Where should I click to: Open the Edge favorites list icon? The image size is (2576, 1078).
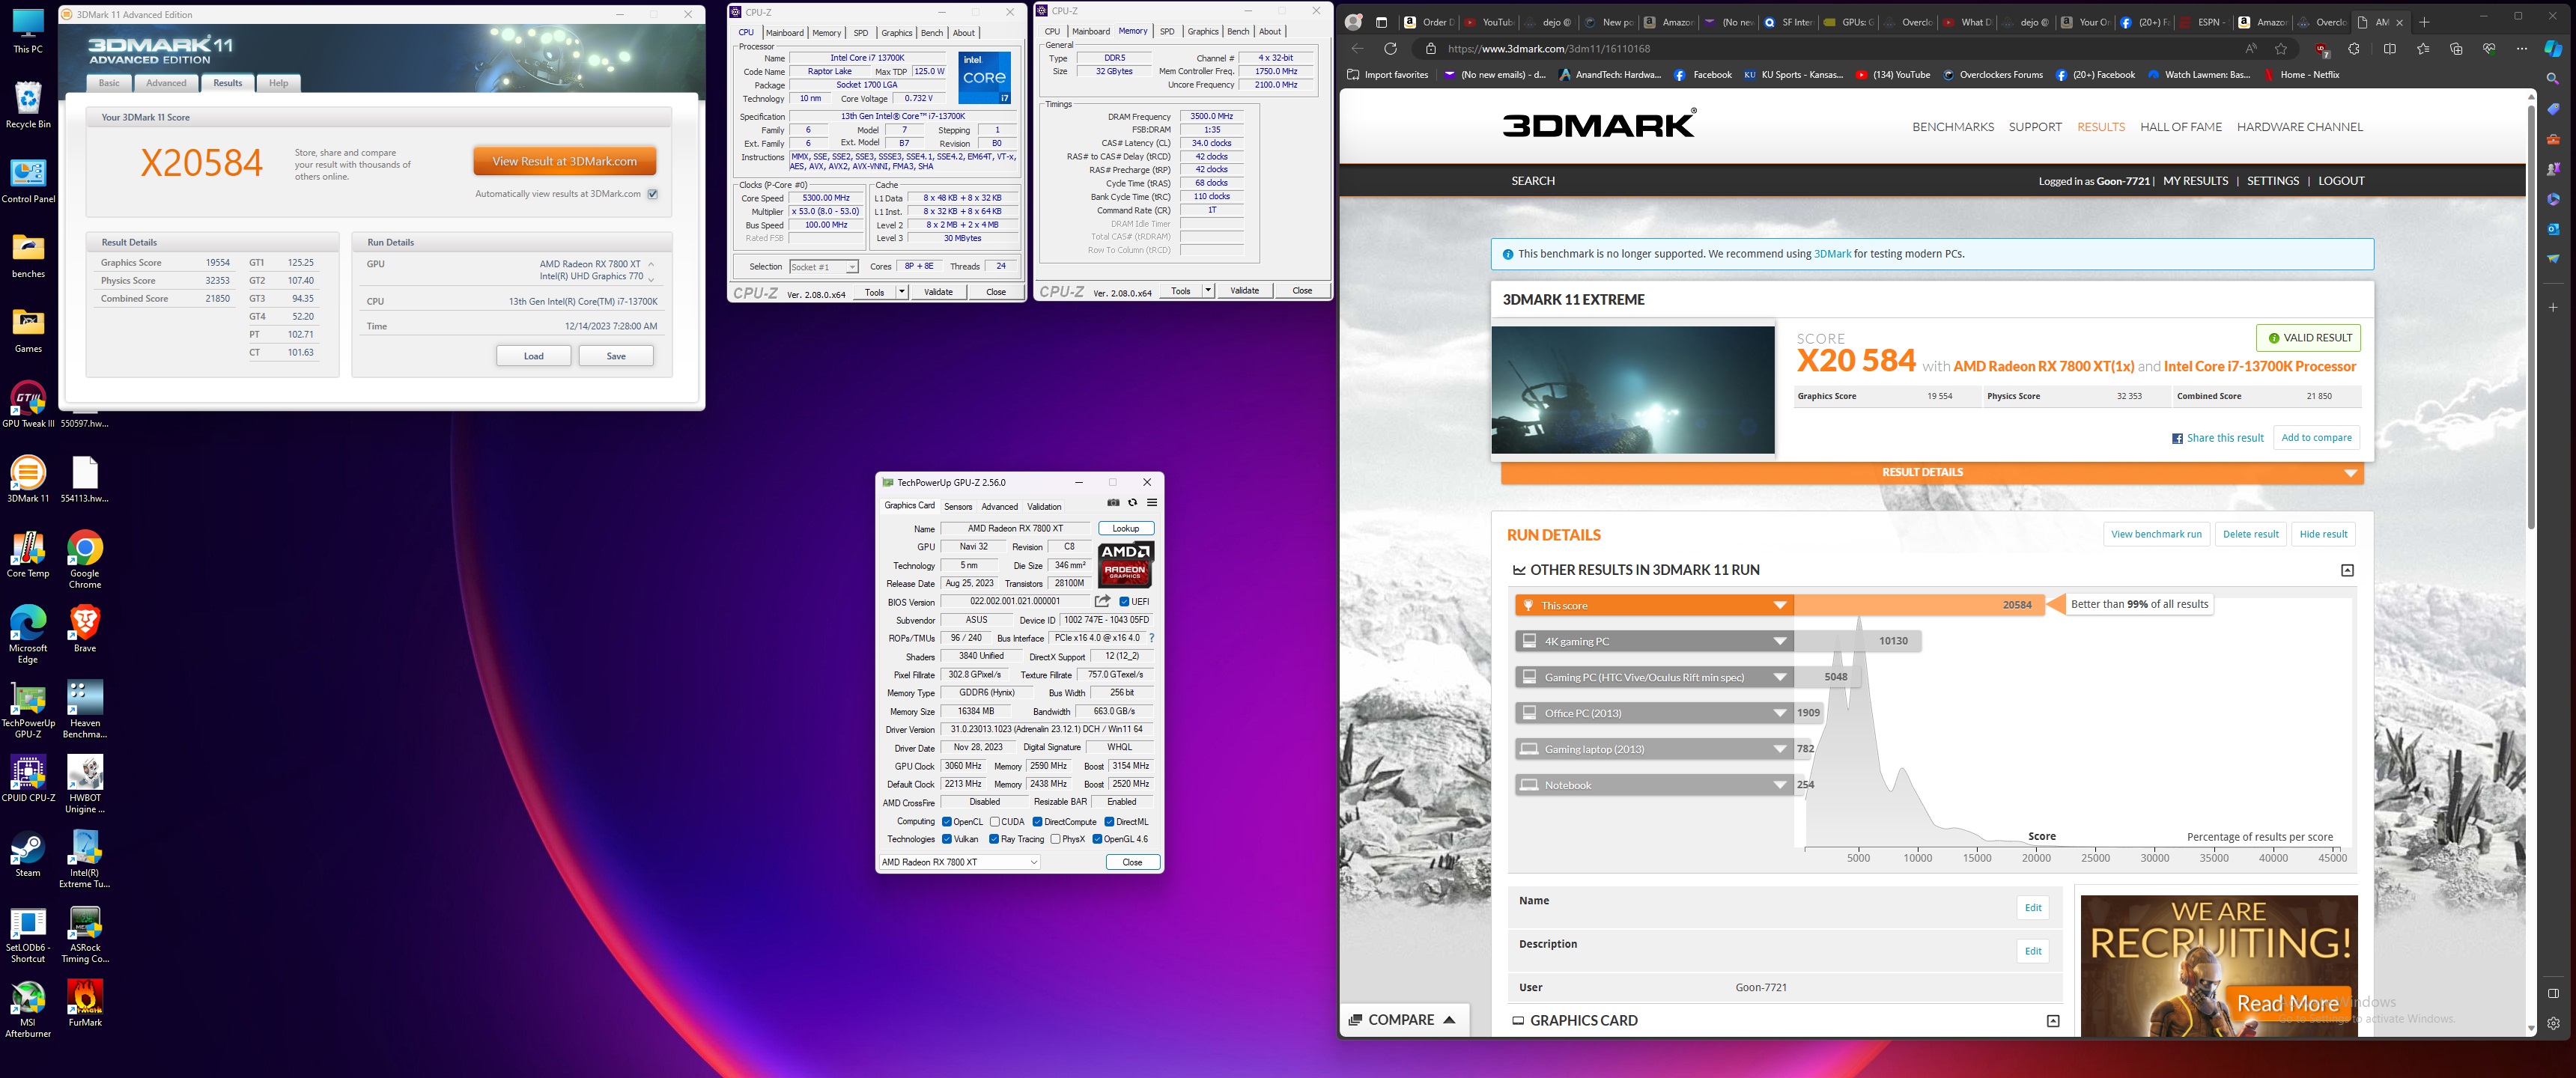coord(2423,48)
